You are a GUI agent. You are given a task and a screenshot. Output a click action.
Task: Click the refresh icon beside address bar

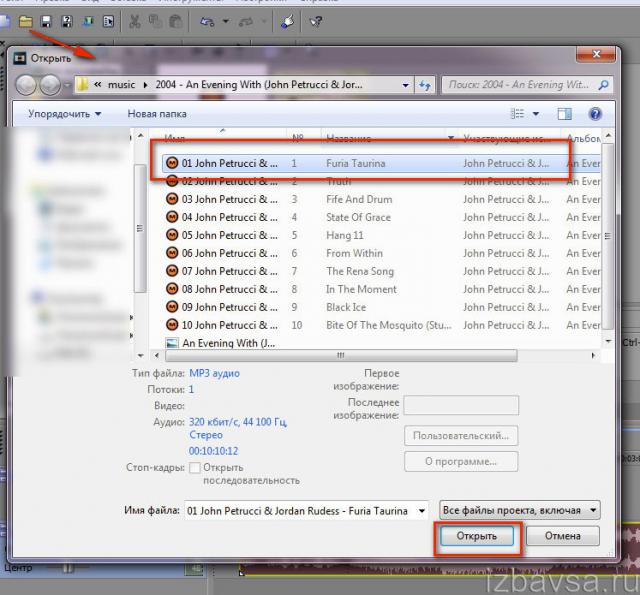(424, 86)
